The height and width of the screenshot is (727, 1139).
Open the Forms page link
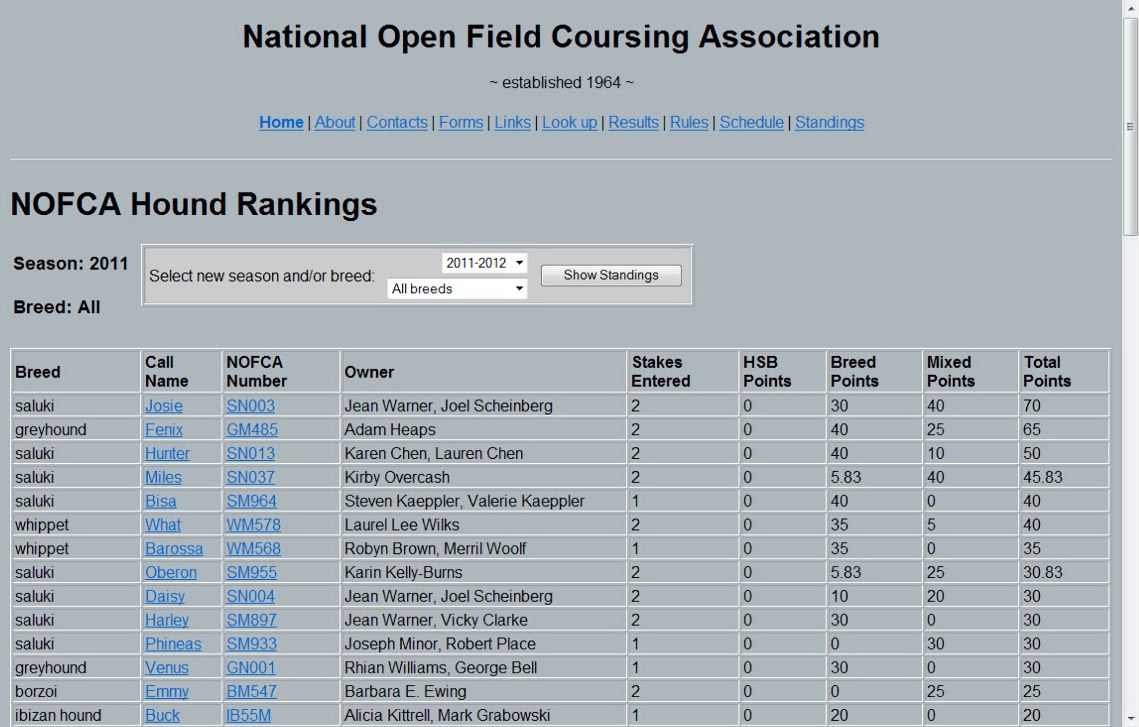[461, 122]
